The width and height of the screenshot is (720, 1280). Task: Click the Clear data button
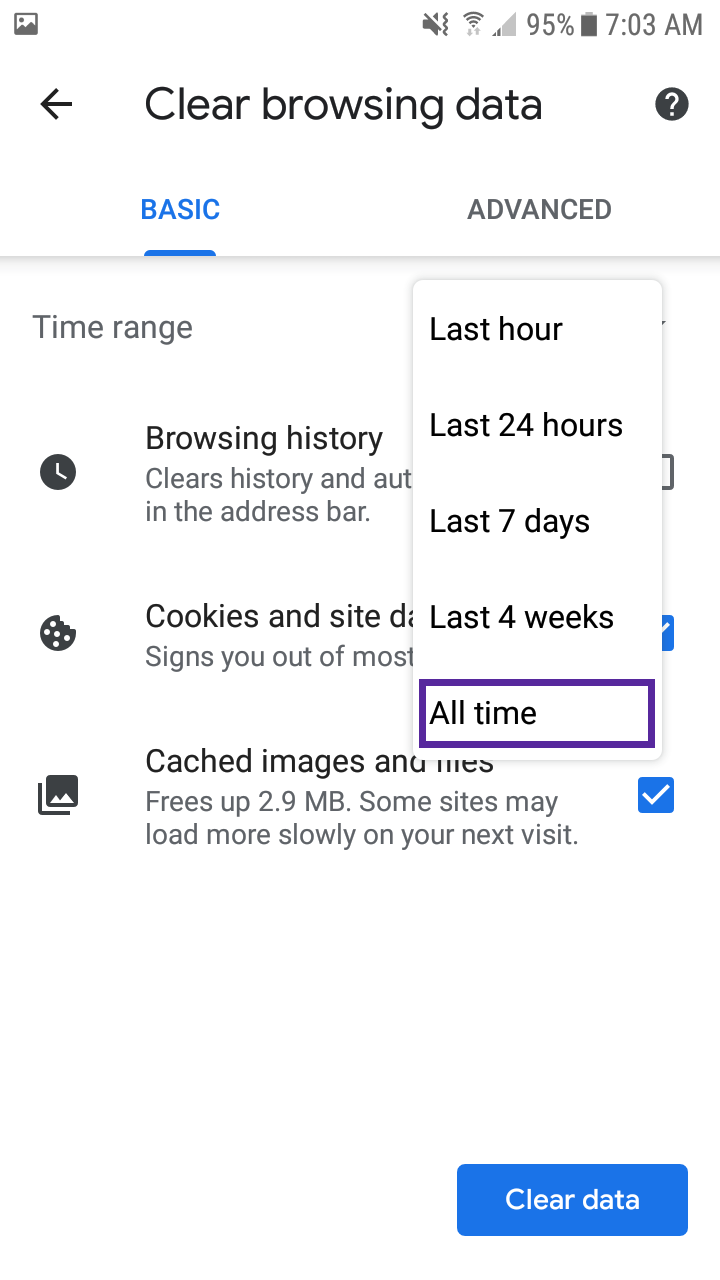click(572, 1200)
